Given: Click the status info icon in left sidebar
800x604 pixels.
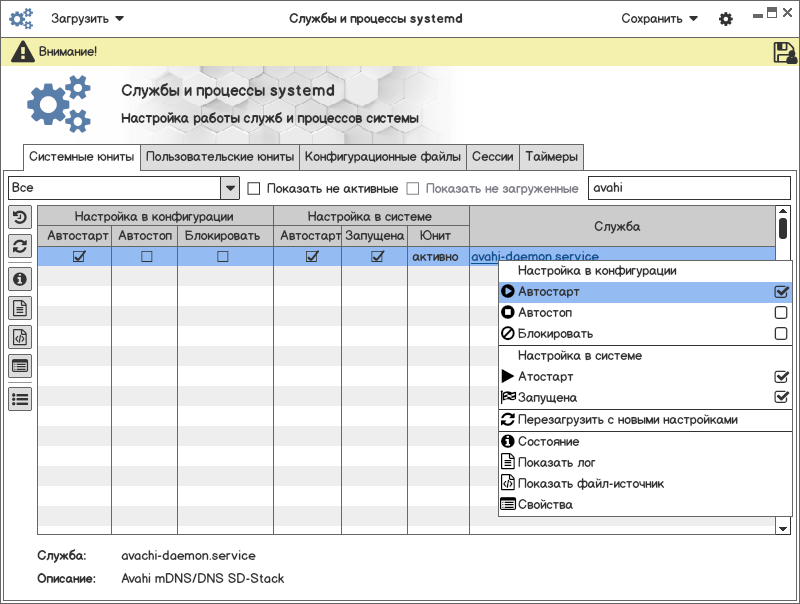Looking at the screenshot, I should (x=20, y=278).
